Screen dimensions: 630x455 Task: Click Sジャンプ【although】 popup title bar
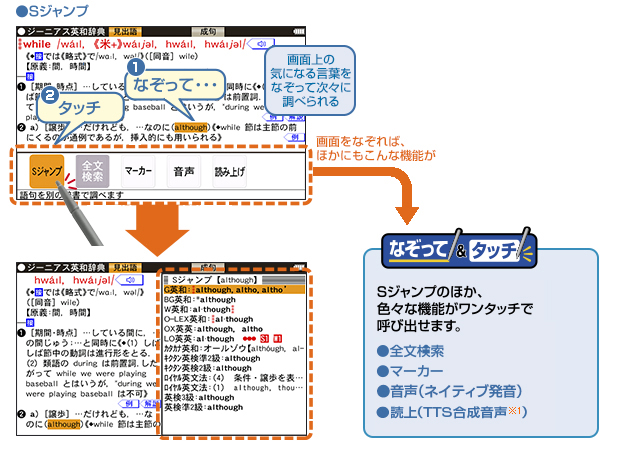tap(234, 280)
